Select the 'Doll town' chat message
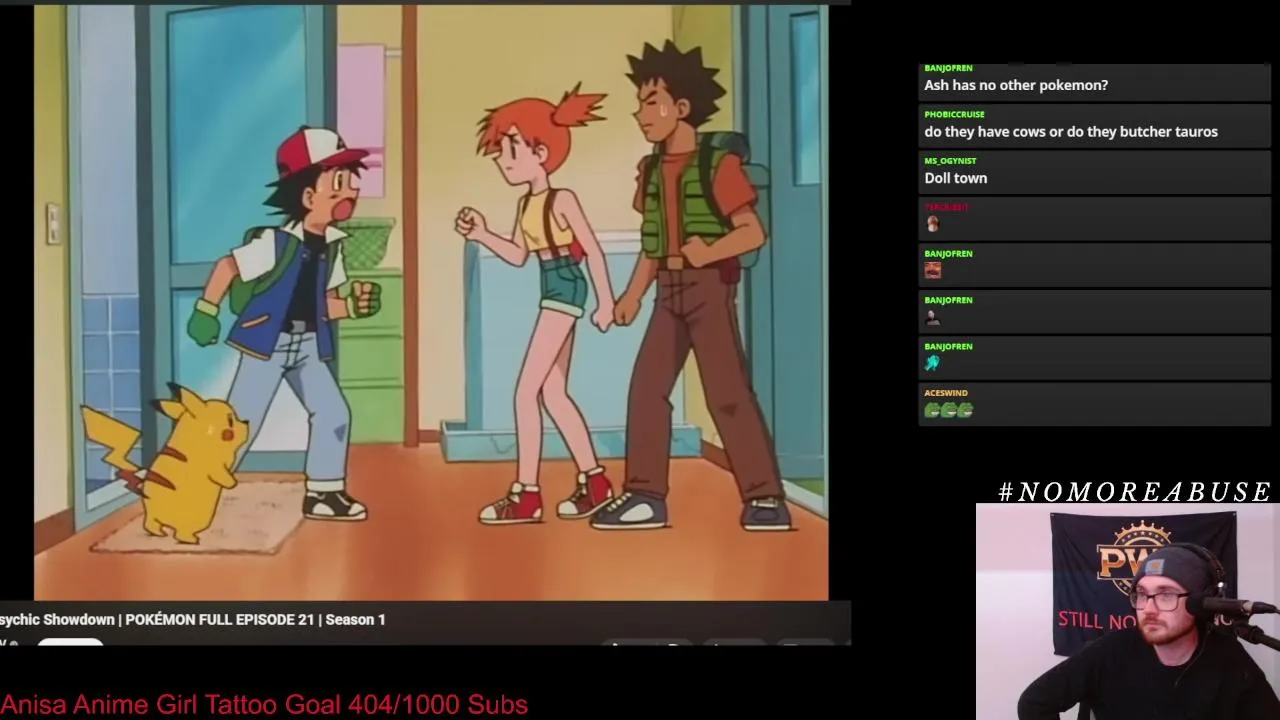The width and height of the screenshot is (1280, 720). coord(955,178)
